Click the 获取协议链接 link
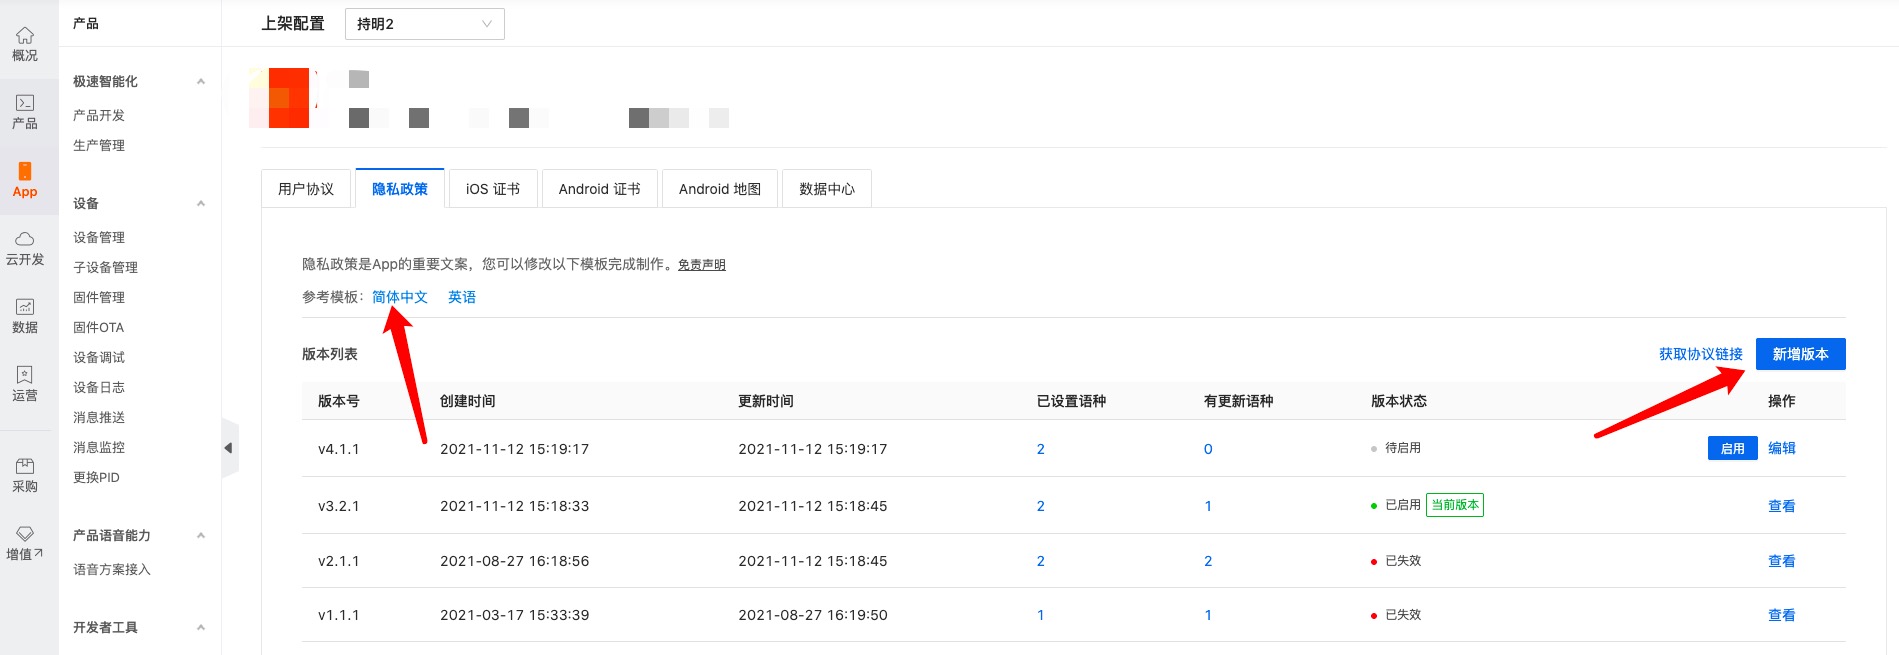 click(x=1700, y=354)
